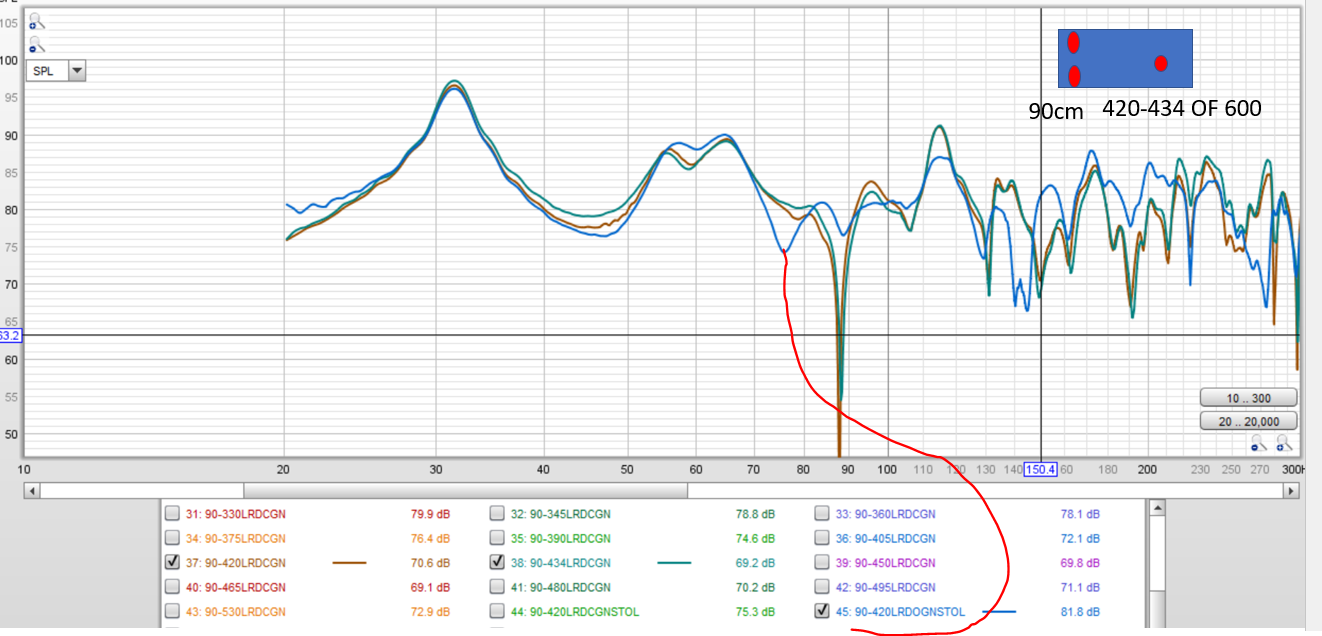Click the 71.1 dB value for trace 42

pyautogui.click(x=1081, y=587)
